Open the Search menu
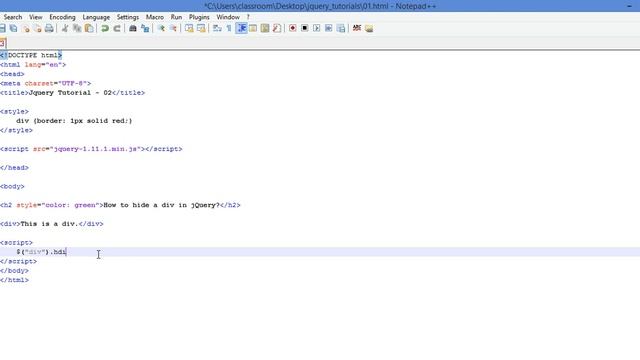Image resolution: width=640 pixels, height=360 pixels. [x=13, y=17]
